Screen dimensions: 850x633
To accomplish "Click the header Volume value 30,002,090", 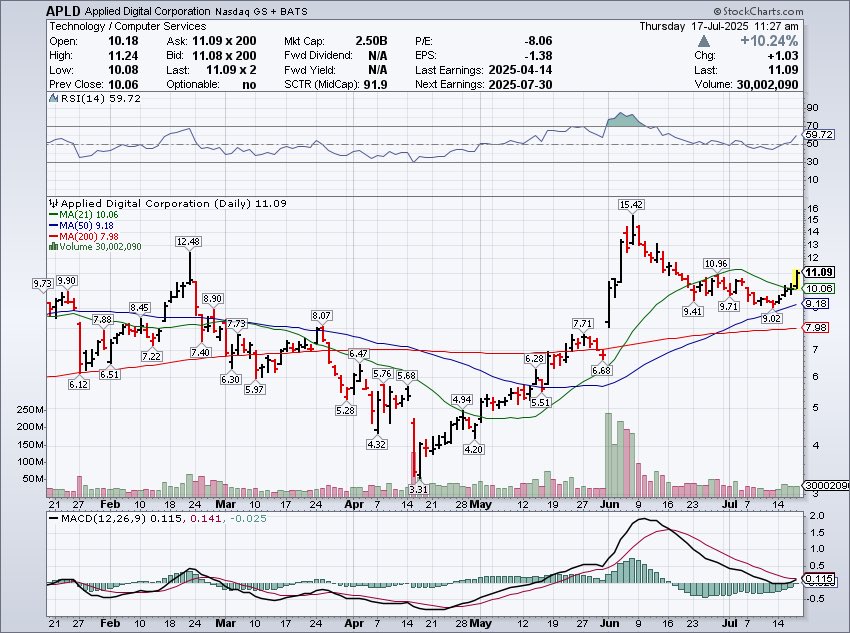I will pyautogui.click(x=767, y=85).
